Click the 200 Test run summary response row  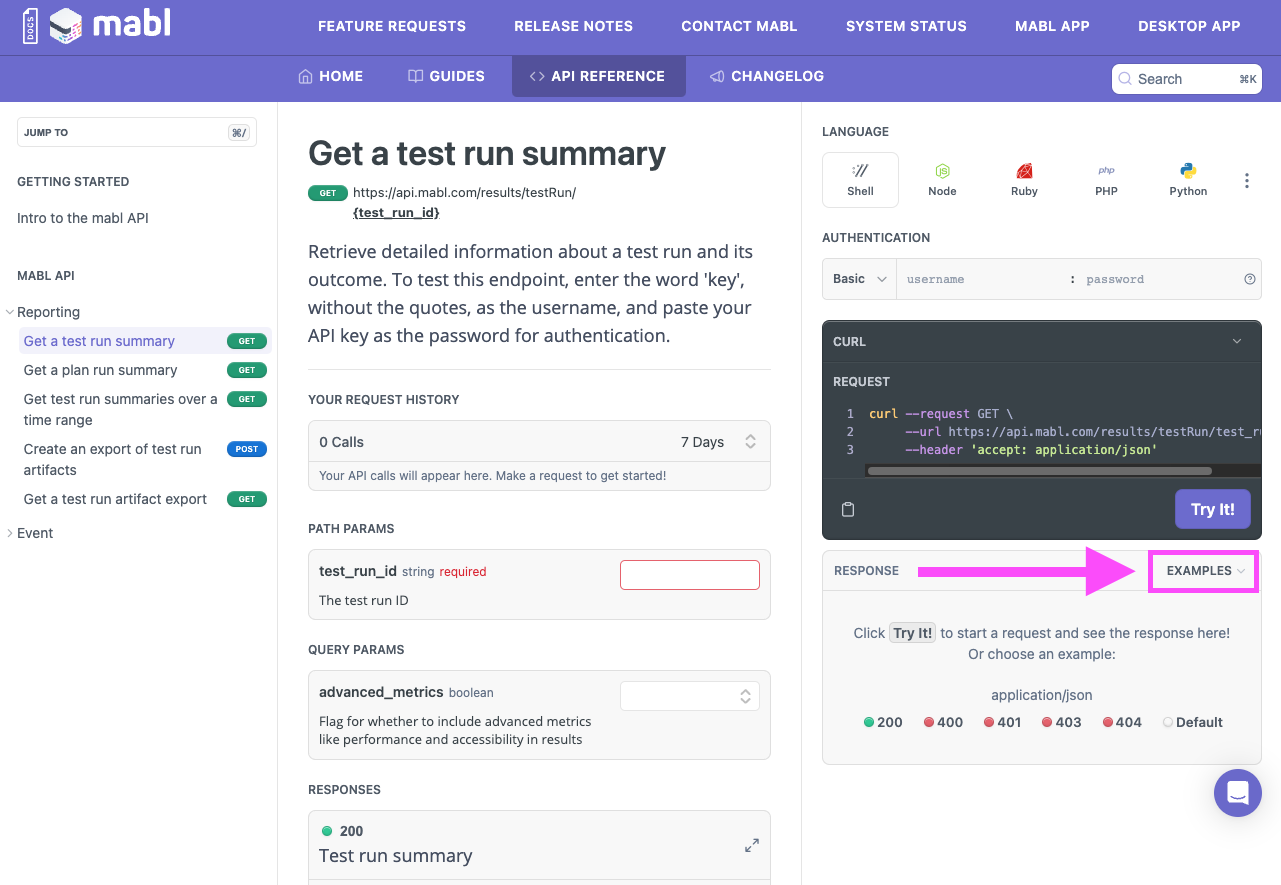[x=540, y=845]
